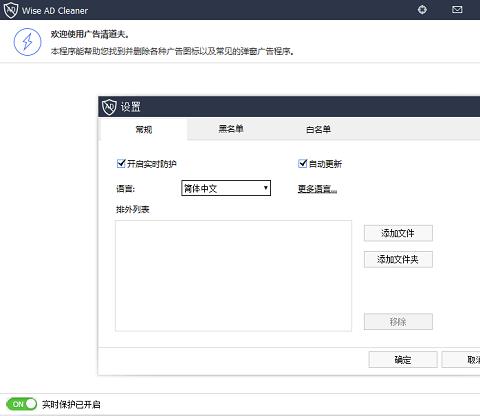
Task: Toggle the 实时保护 ON switch
Action: coord(21,404)
